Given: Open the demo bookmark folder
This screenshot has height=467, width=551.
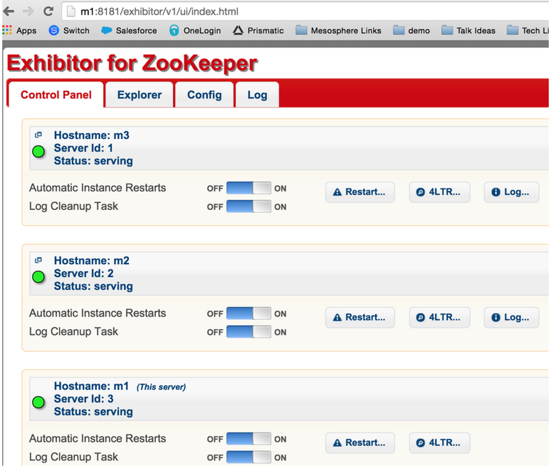Looking at the screenshot, I should (x=411, y=31).
